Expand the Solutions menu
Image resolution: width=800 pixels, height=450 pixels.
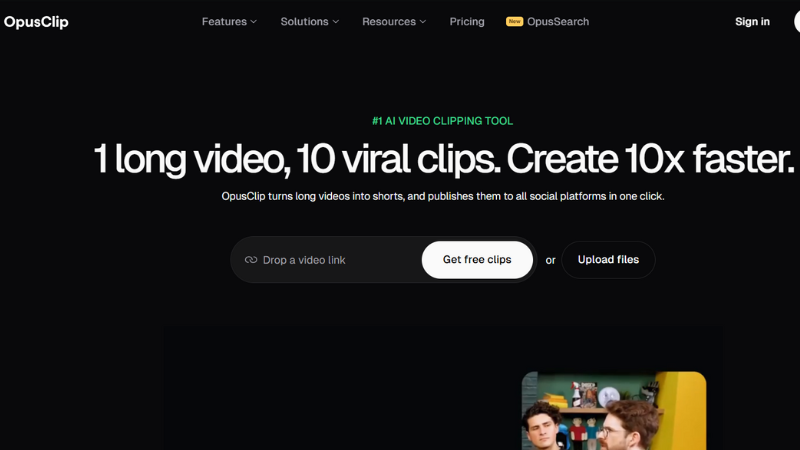tap(309, 21)
